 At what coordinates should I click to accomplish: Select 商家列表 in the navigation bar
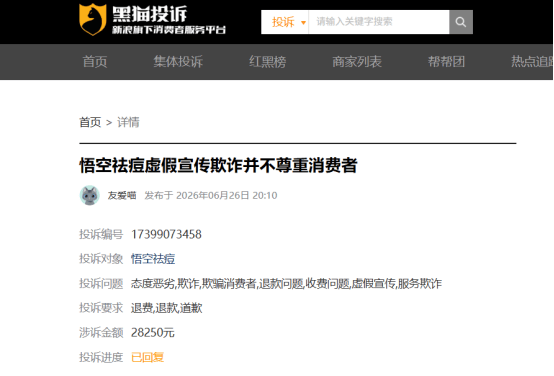(x=357, y=62)
